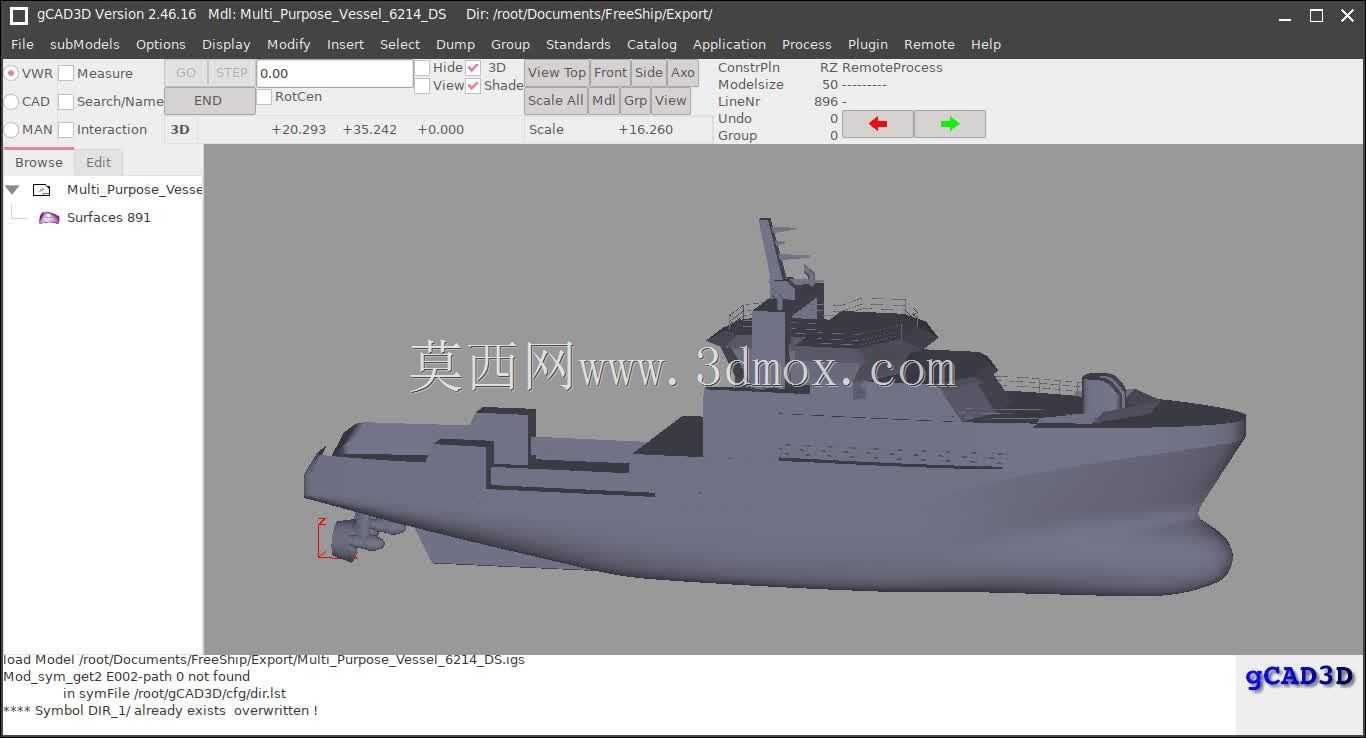This screenshot has width=1366, height=738.
Task: Click the ConstrPln RZ label
Action: pos(778,68)
